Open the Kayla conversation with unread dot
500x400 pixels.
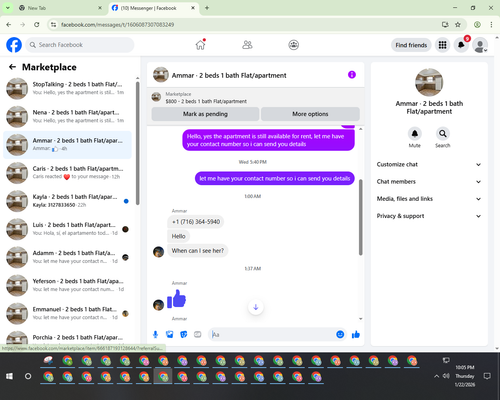click(x=67, y=201)
